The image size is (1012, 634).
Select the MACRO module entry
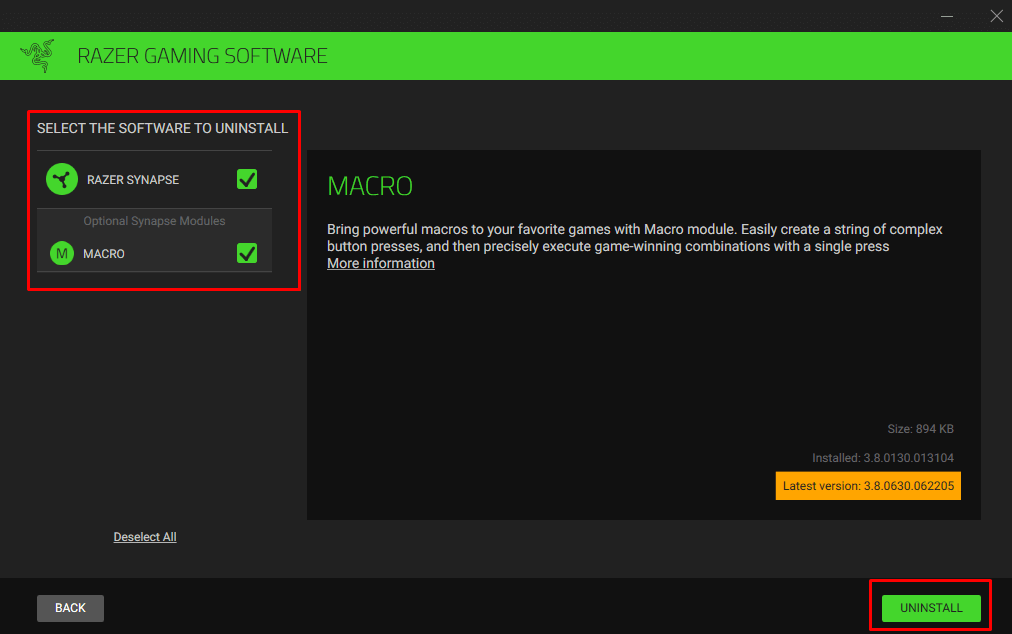coord(154,254)
